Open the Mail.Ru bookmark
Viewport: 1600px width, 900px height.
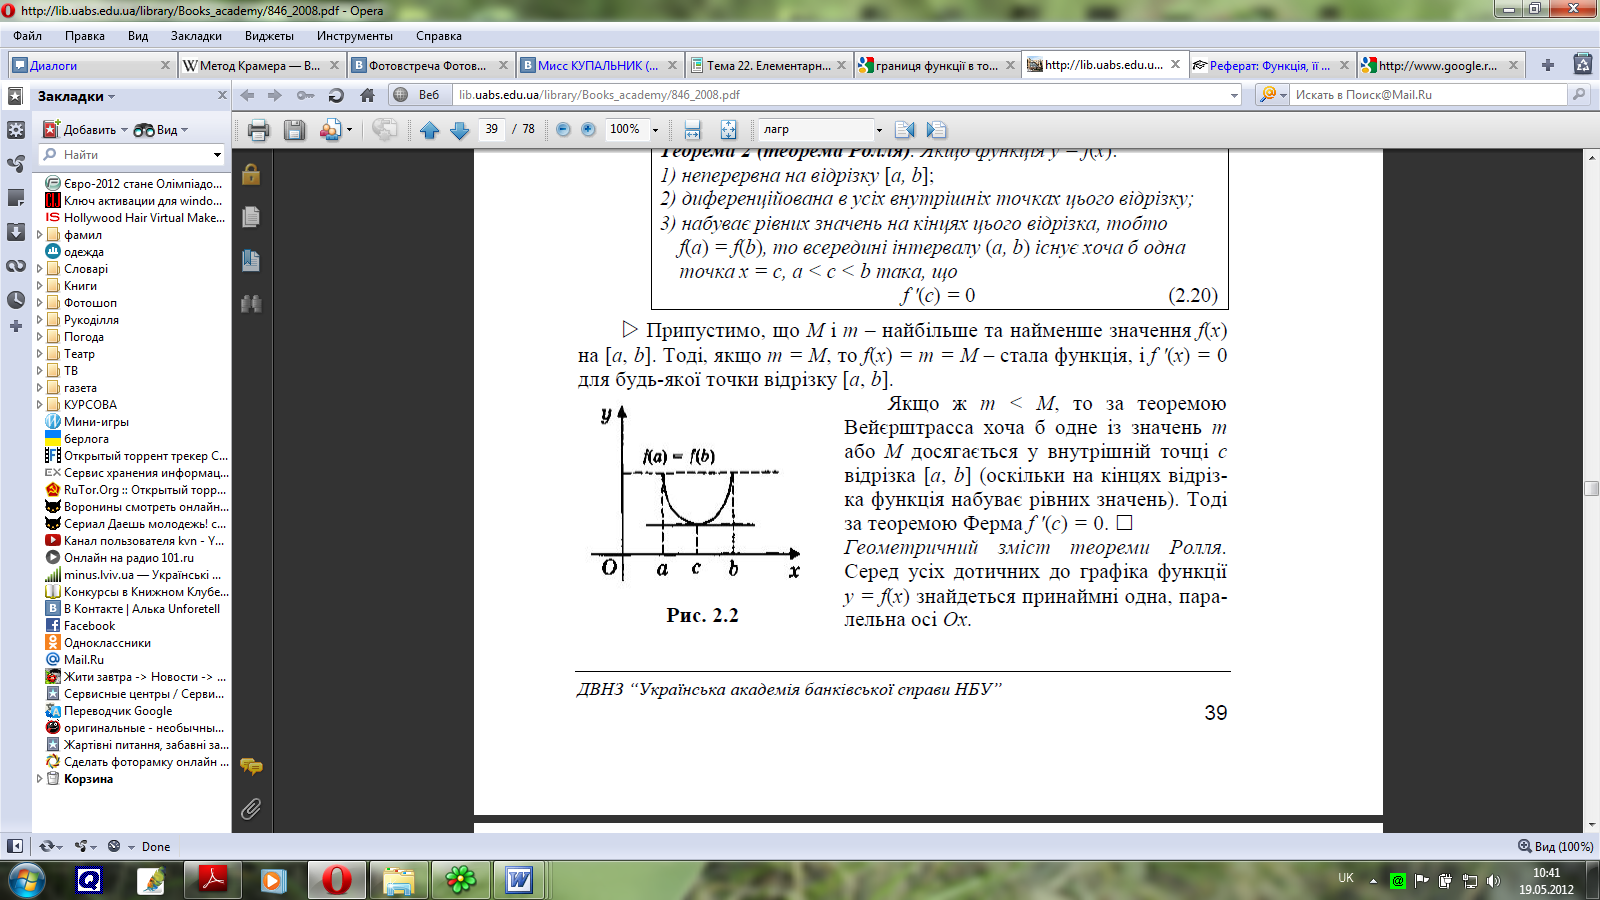[x=83, y=660]
